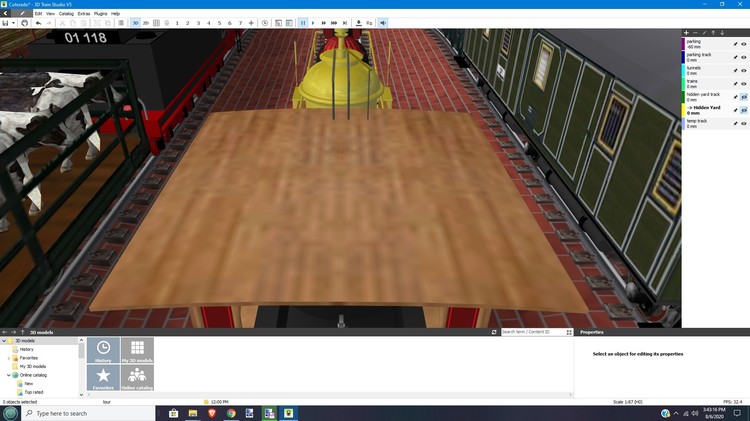Click the undo arrow in the toolbar
This screenshot has width=750, height=421.
click(x=38, y=23)
